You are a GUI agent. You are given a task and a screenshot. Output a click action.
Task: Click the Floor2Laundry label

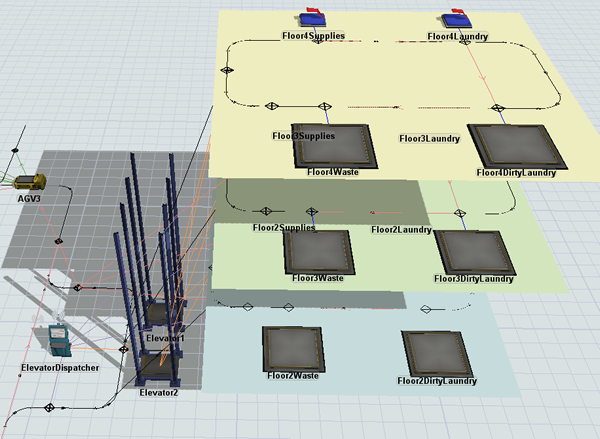400,230
